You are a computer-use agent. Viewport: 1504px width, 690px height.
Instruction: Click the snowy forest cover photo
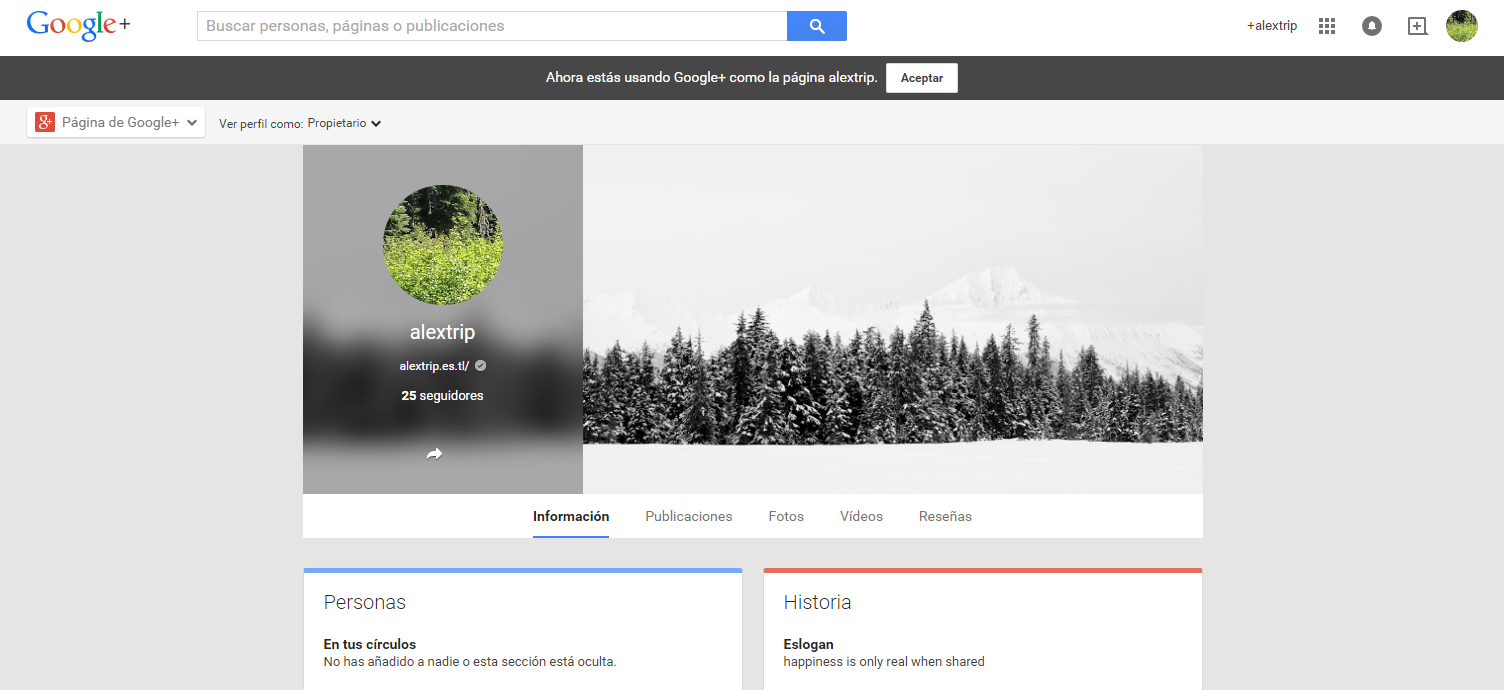tap(893, 320)
